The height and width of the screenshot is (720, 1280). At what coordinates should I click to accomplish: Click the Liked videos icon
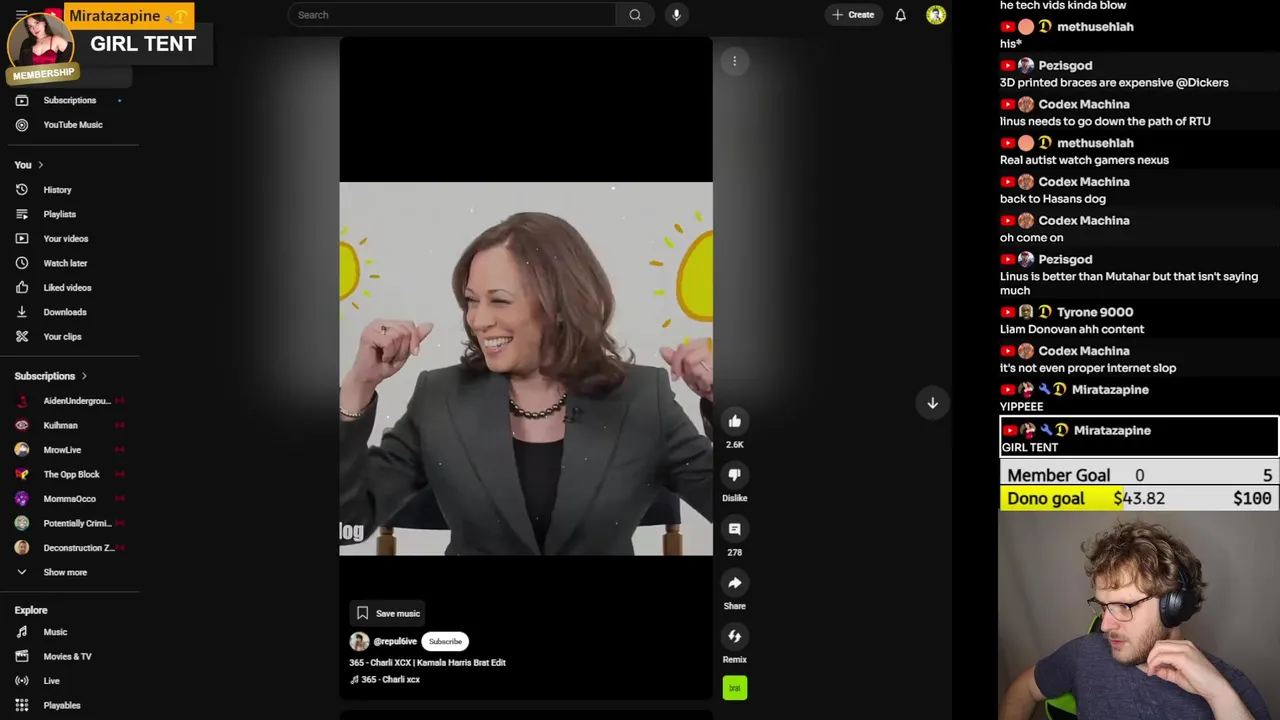click(x=22, y=288)
